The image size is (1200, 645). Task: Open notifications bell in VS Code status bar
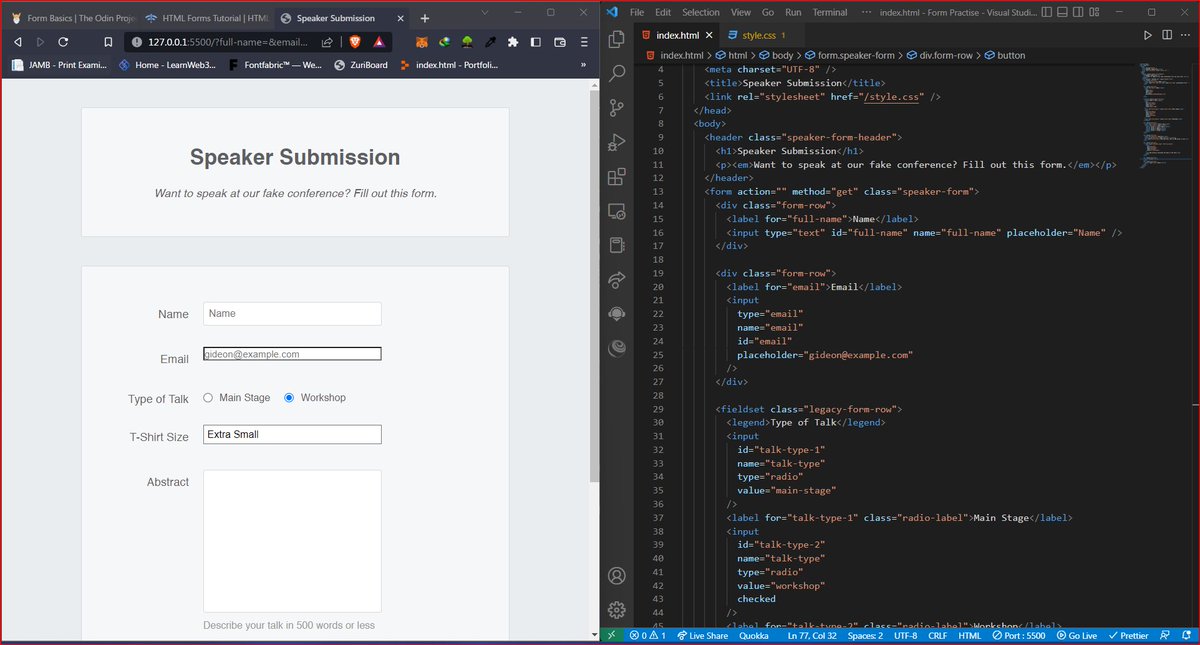tap(1187, 635)
